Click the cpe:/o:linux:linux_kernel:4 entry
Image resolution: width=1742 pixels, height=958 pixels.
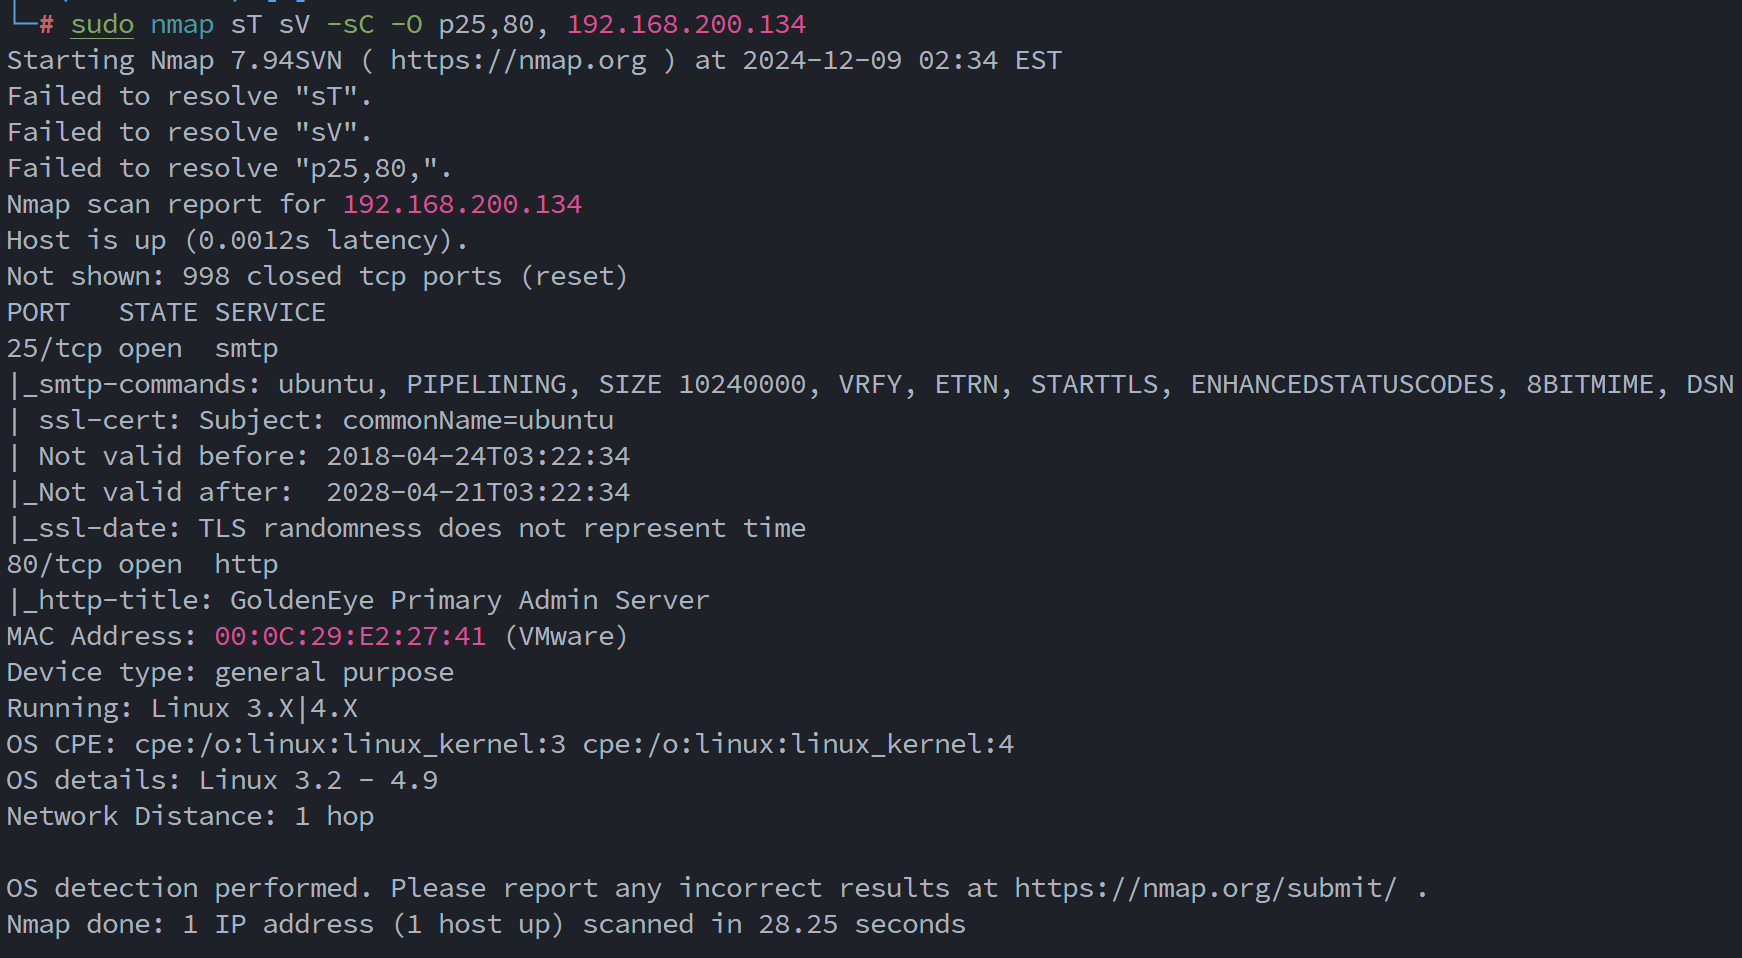coord(798,745)
